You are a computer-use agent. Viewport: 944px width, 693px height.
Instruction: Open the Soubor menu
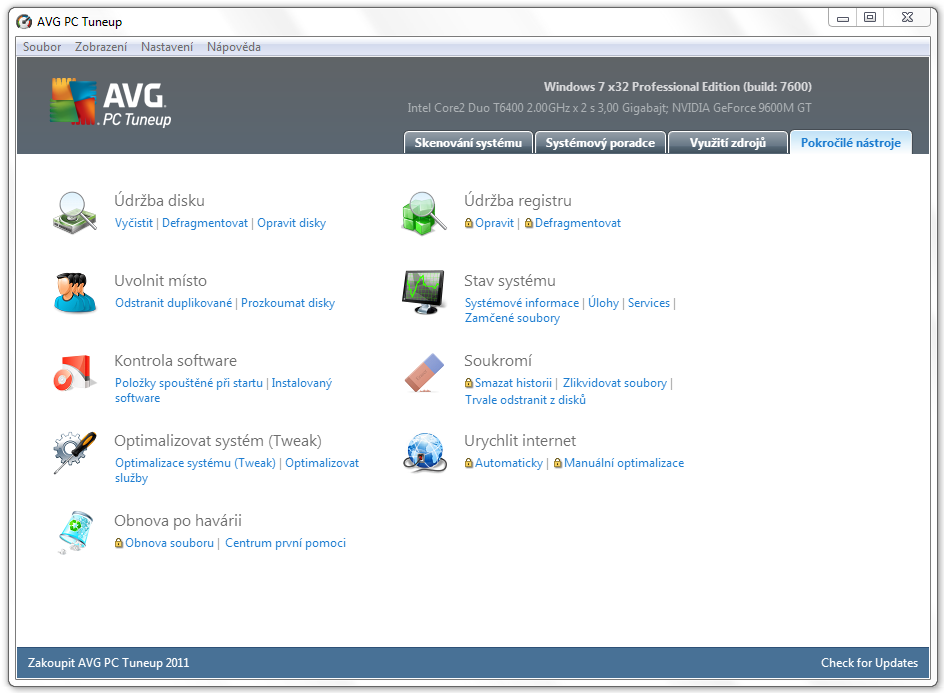(42, 47)
